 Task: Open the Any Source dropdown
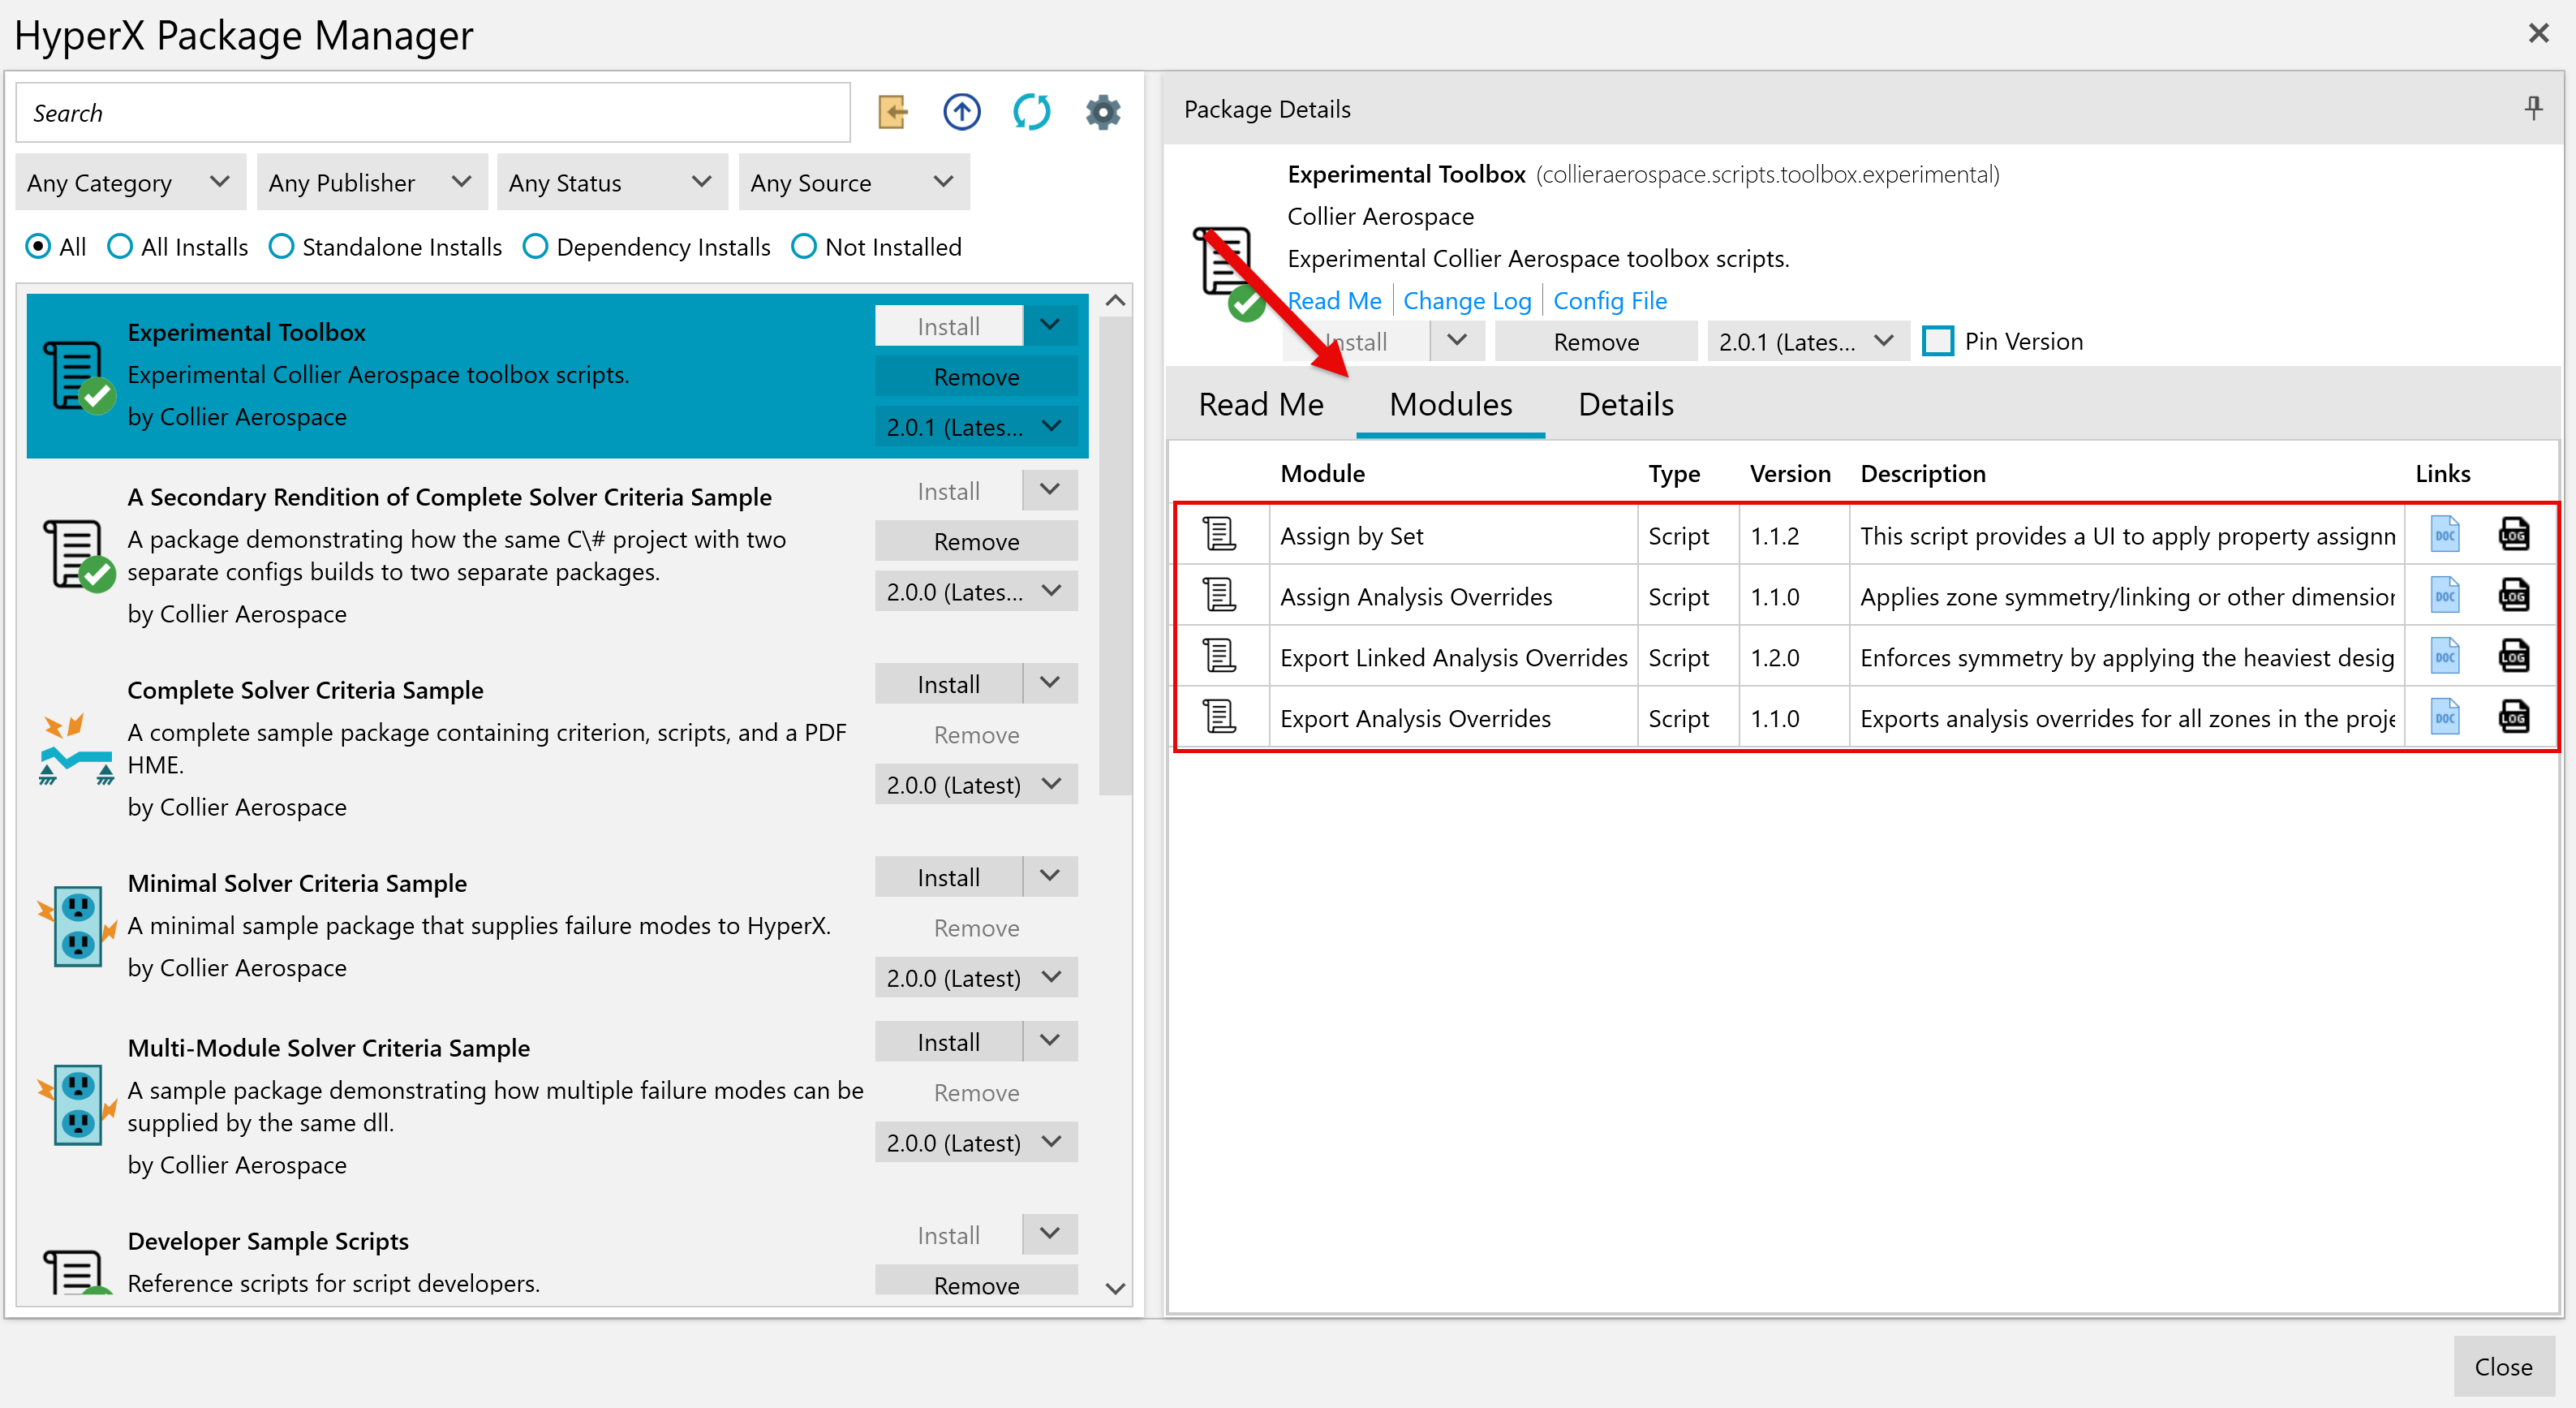click(854, 182)
